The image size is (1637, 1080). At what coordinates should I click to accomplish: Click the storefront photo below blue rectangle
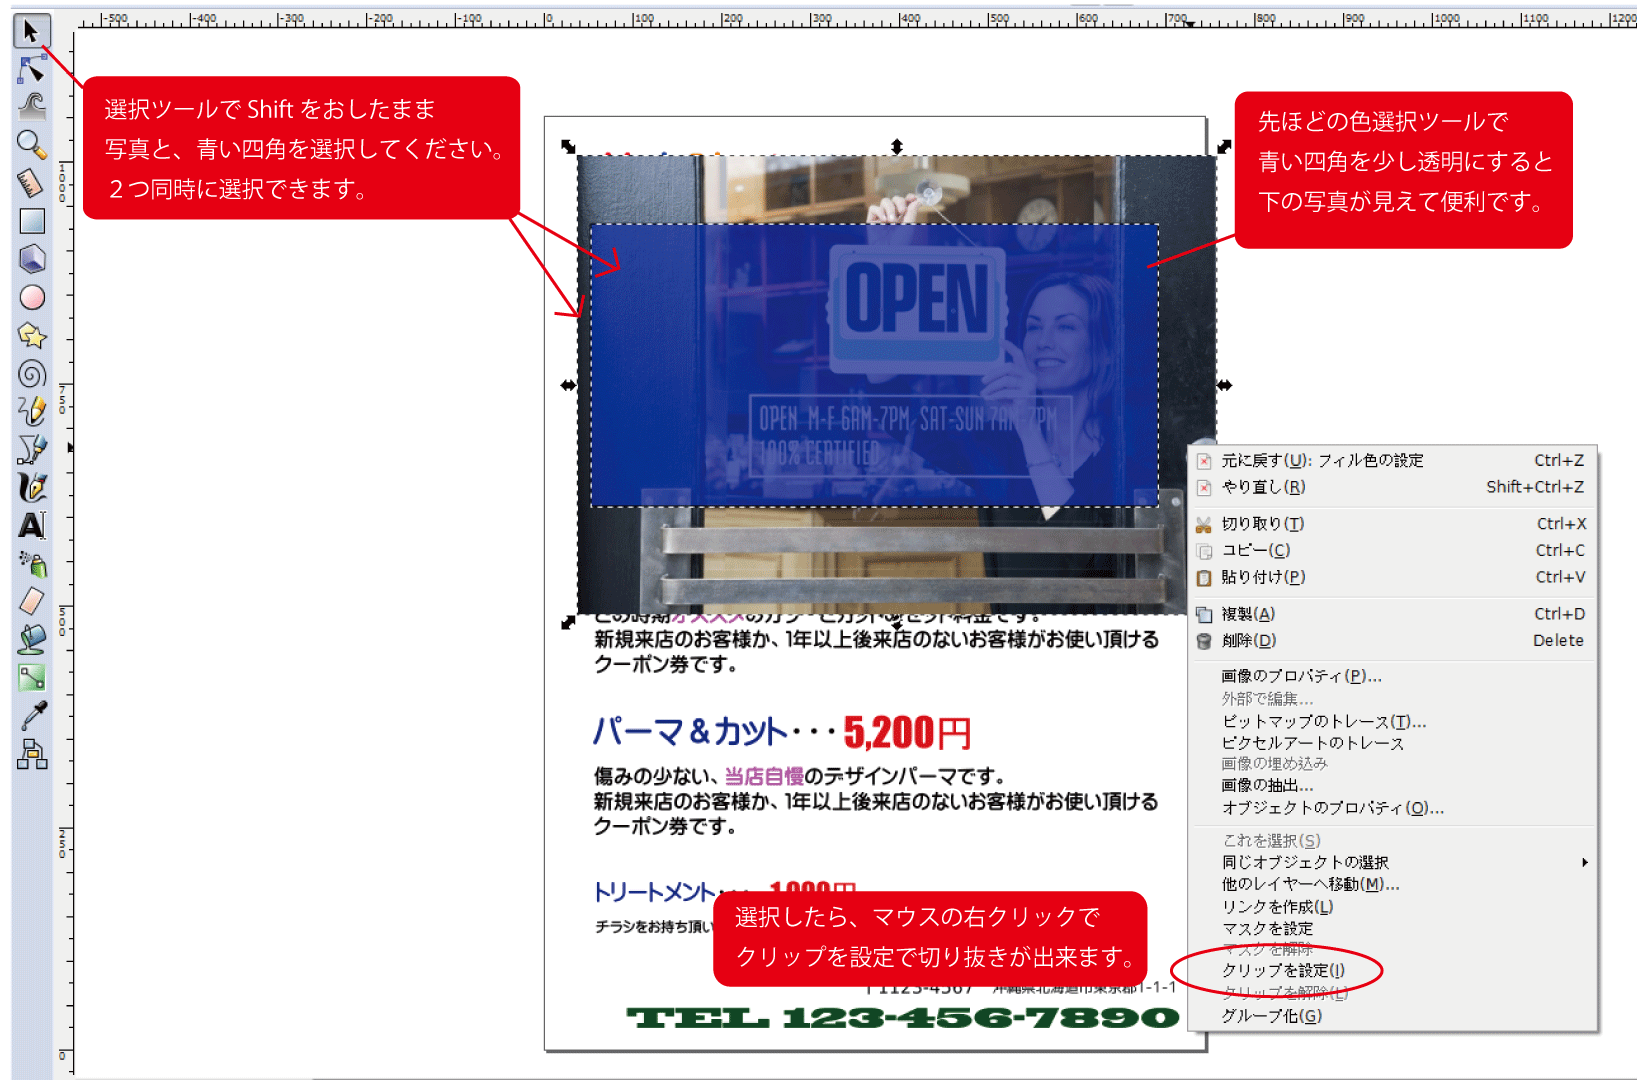(x=897, y=562)
